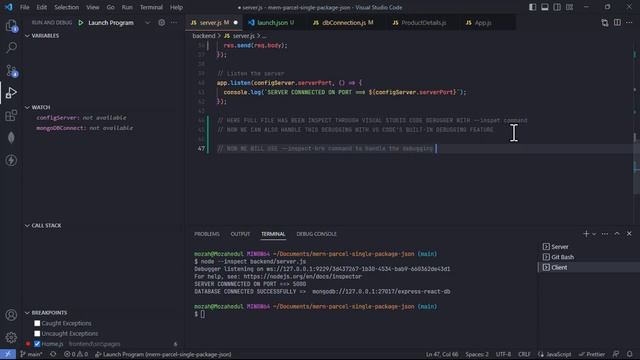The width and height of the screenshot is (640, 360).
Task: Open Source Control view in activity bar
Action: (11, 71)
